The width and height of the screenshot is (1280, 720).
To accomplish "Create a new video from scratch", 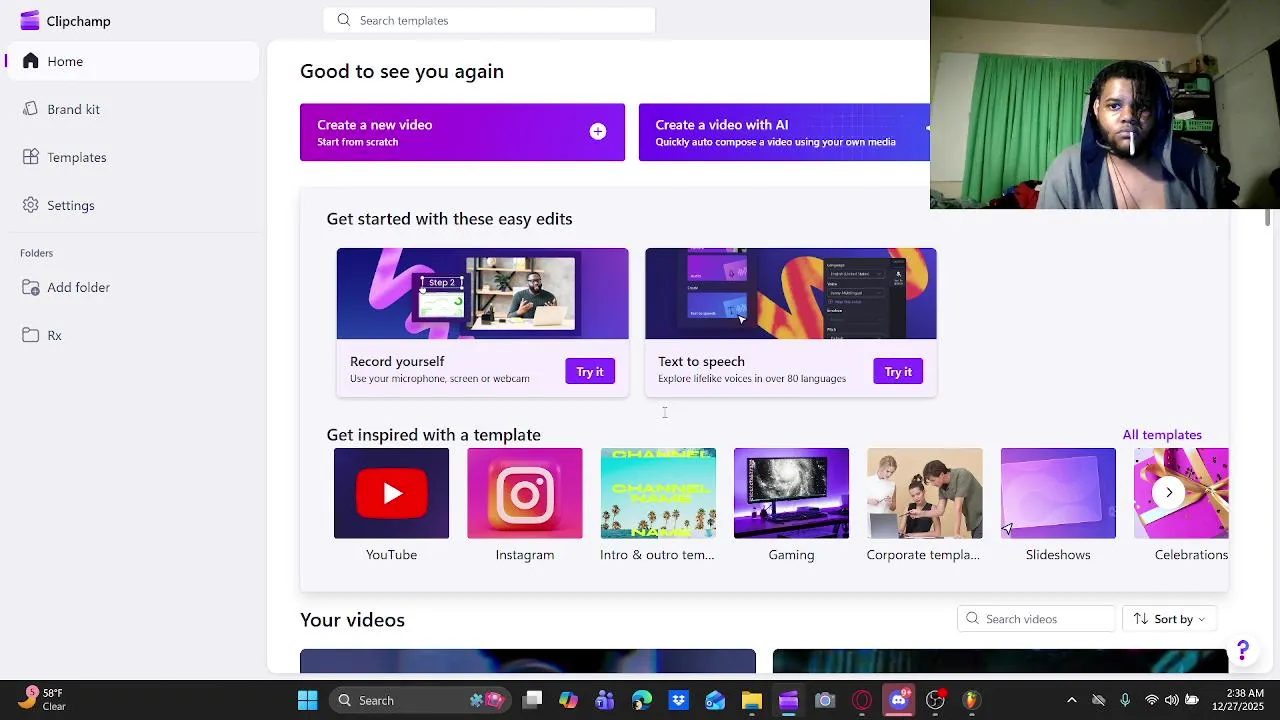I will [x=462, y=132].
